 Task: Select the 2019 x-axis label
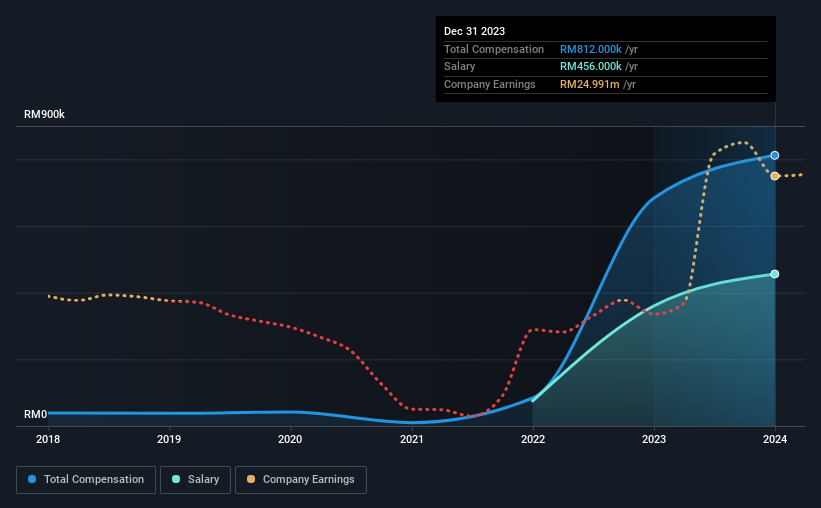pyautogui.click(x=169, y=439)
